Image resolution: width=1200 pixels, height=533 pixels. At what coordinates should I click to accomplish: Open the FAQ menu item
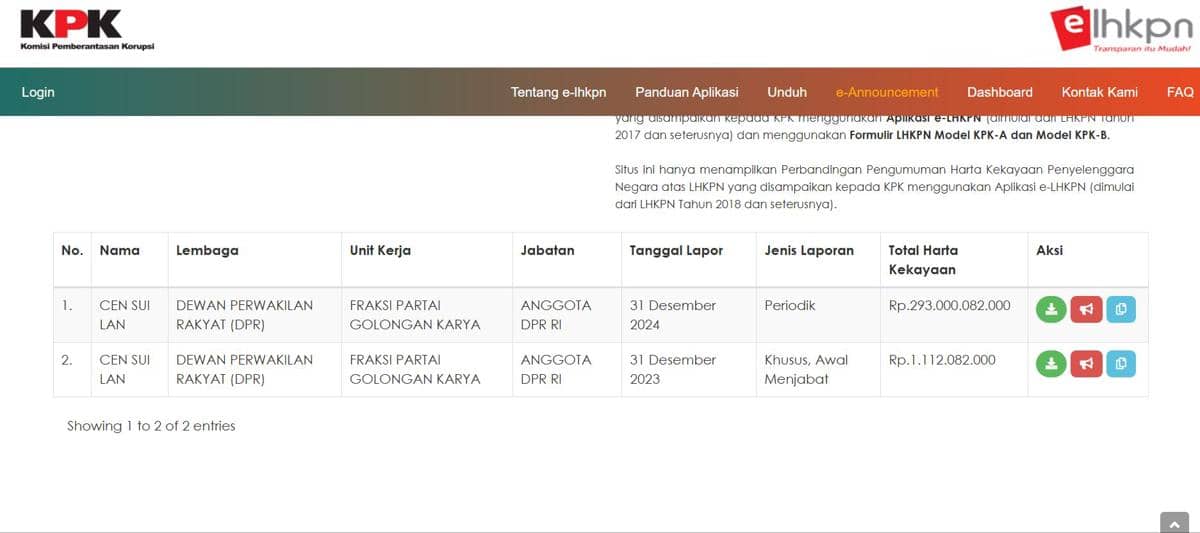(1180, 92)
